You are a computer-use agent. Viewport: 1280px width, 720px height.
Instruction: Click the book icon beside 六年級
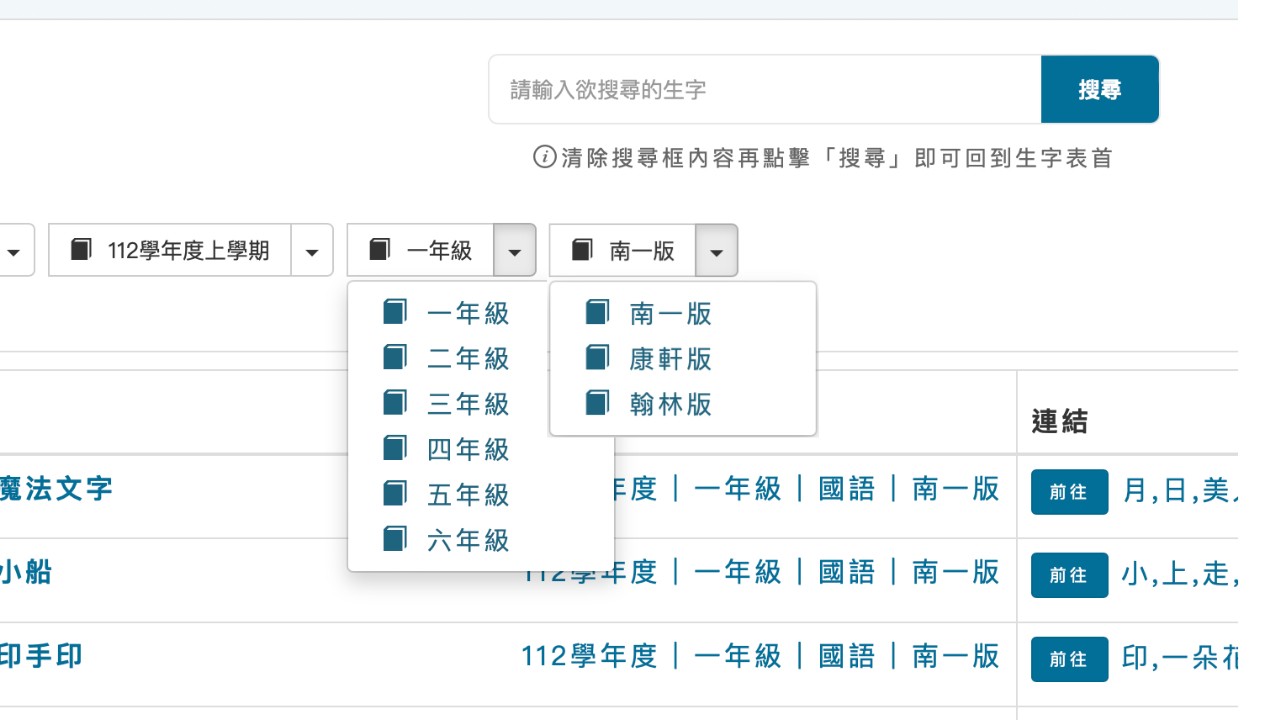[x=395, y=539]
